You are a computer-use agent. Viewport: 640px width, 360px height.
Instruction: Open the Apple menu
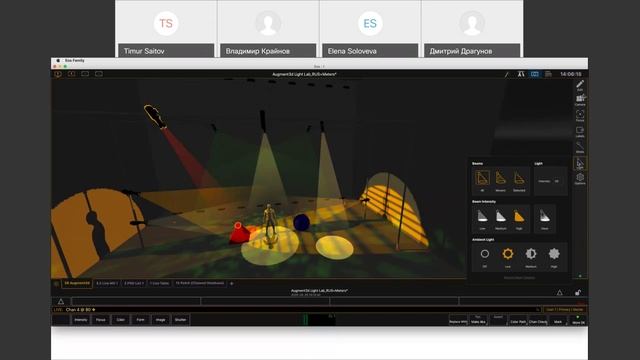58,60
